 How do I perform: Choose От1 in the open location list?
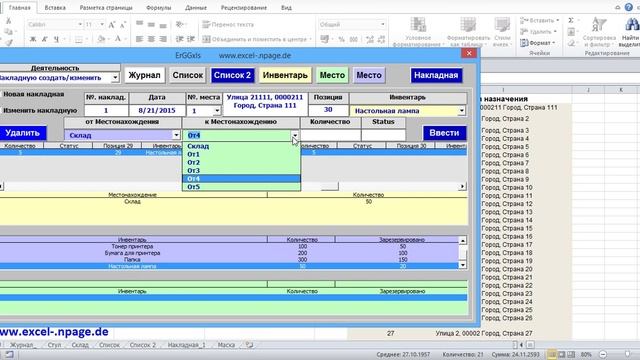pos(241,154)
